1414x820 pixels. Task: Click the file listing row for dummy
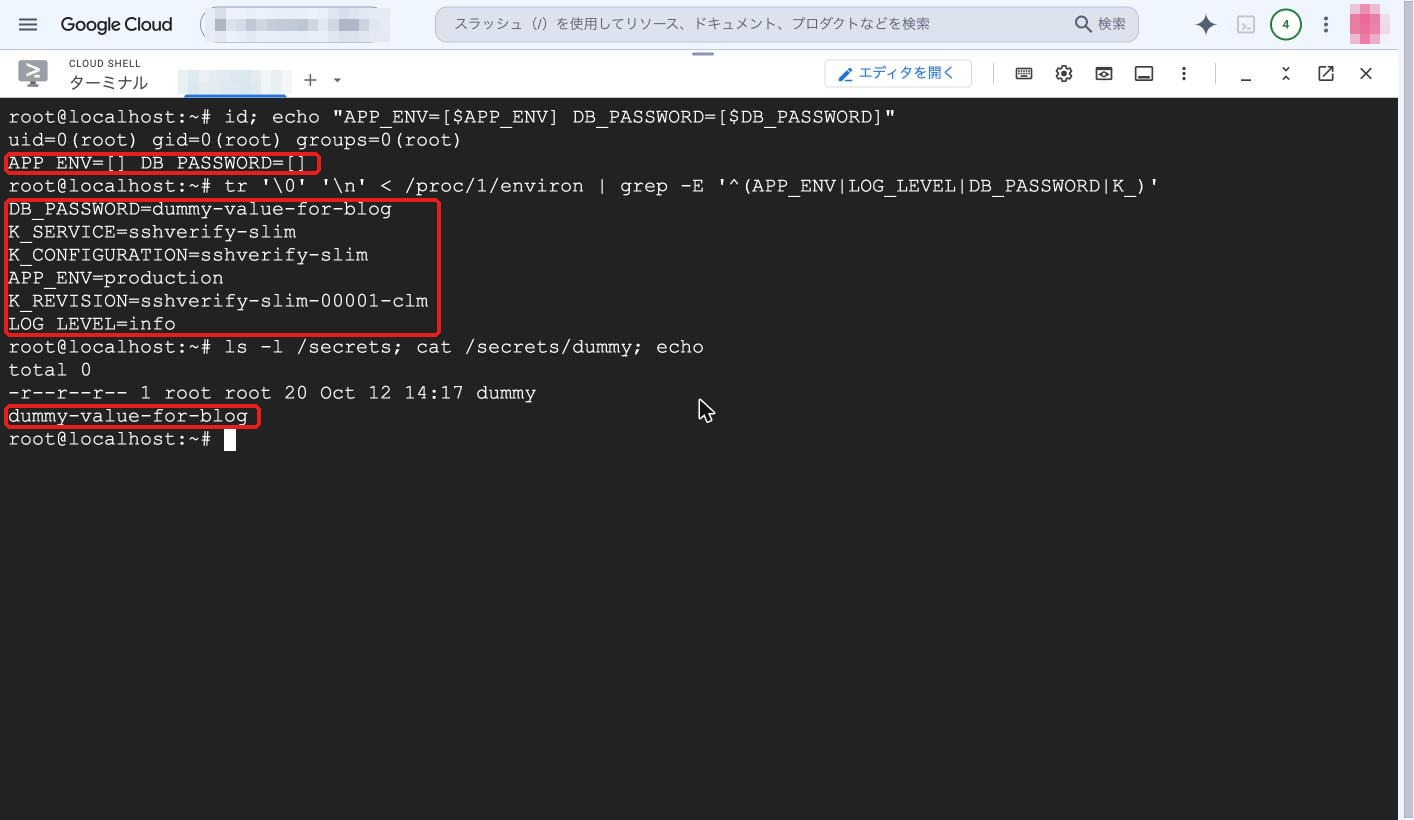(x=272, y=393)
